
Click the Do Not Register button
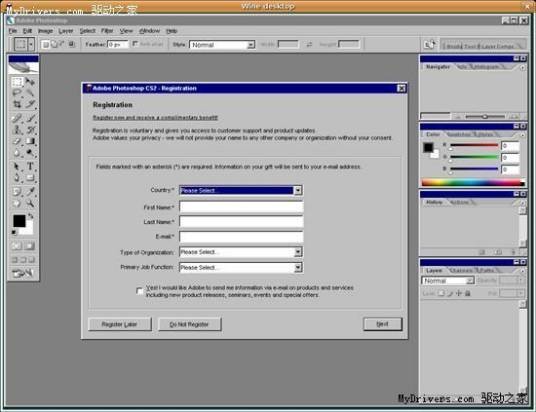pyautogui.click(x=189, y=324)
